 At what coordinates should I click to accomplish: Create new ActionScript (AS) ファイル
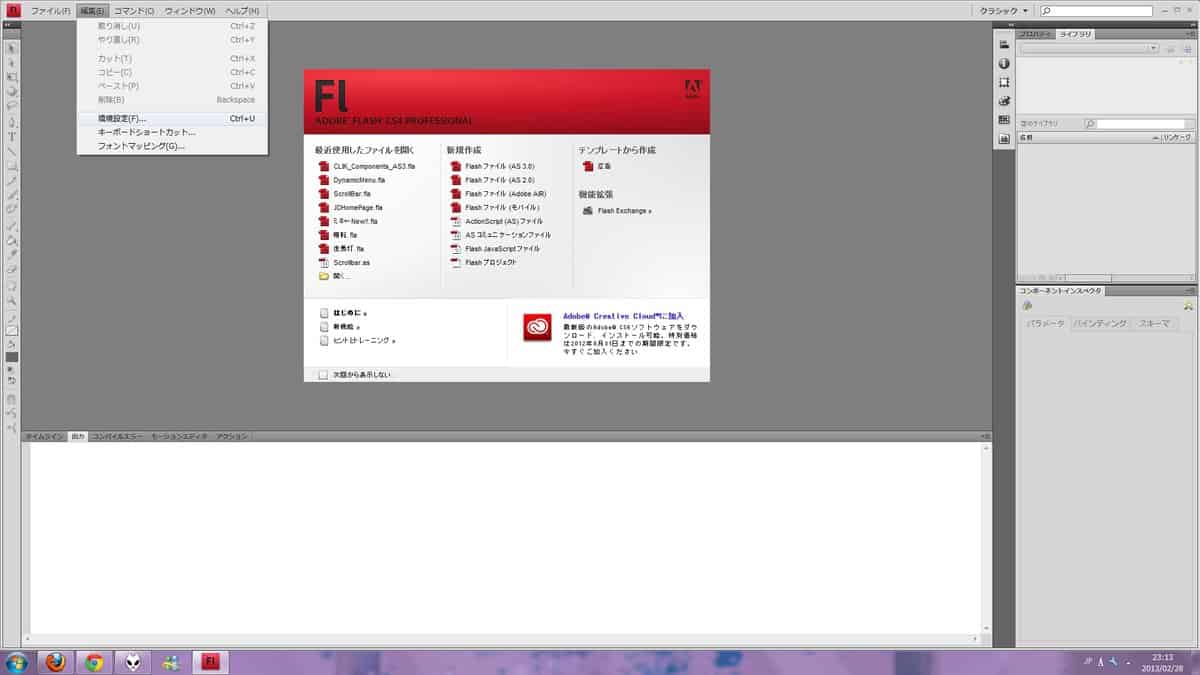point(497,221)
